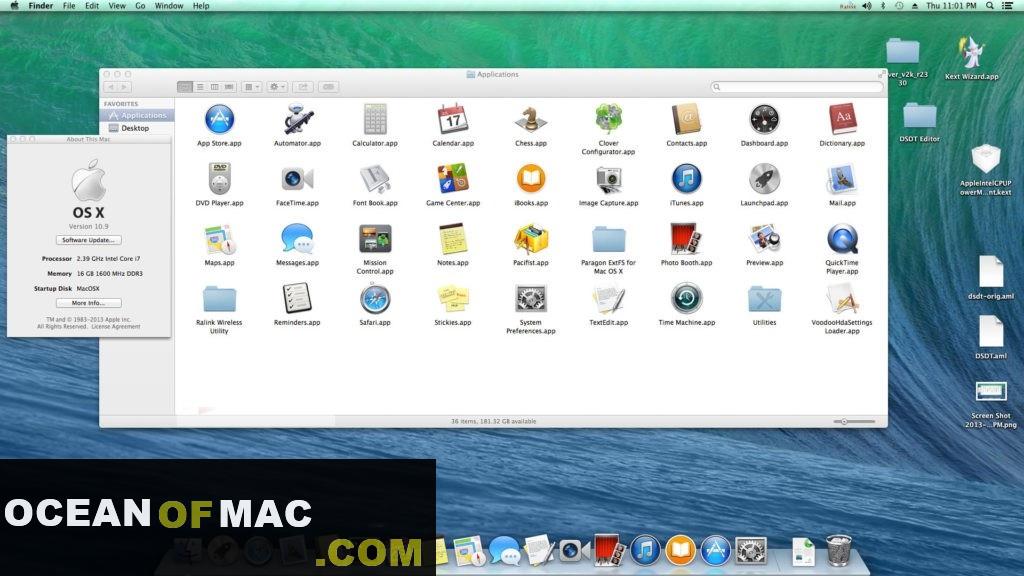Switch Finder to icon view
This screenshot has height=576, width=1024.
pyautogui.click(x=185, y=87)
